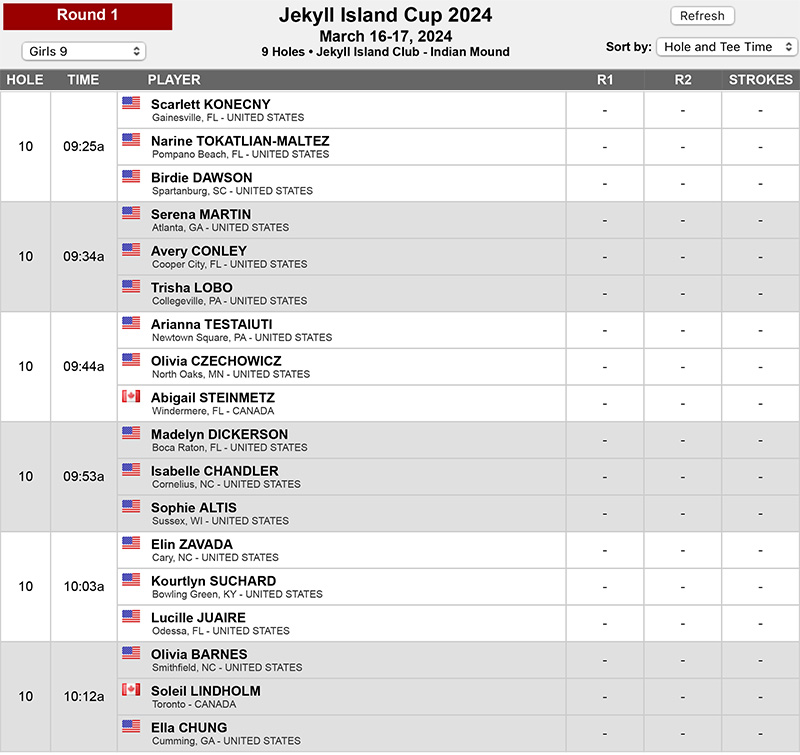
Task: Click the flag next to Ella CHUNG
Action: [131, 726]
